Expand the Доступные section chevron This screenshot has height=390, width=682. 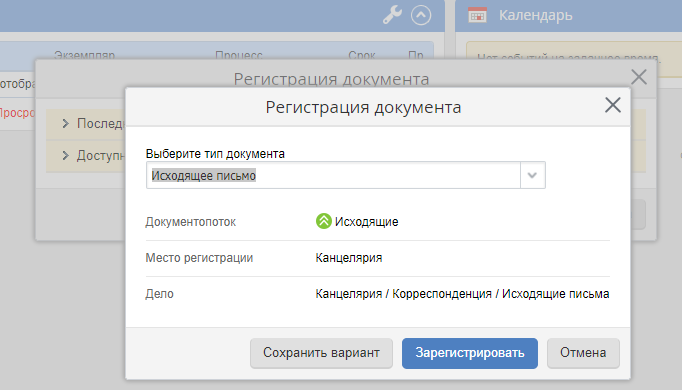pos(66,155)
